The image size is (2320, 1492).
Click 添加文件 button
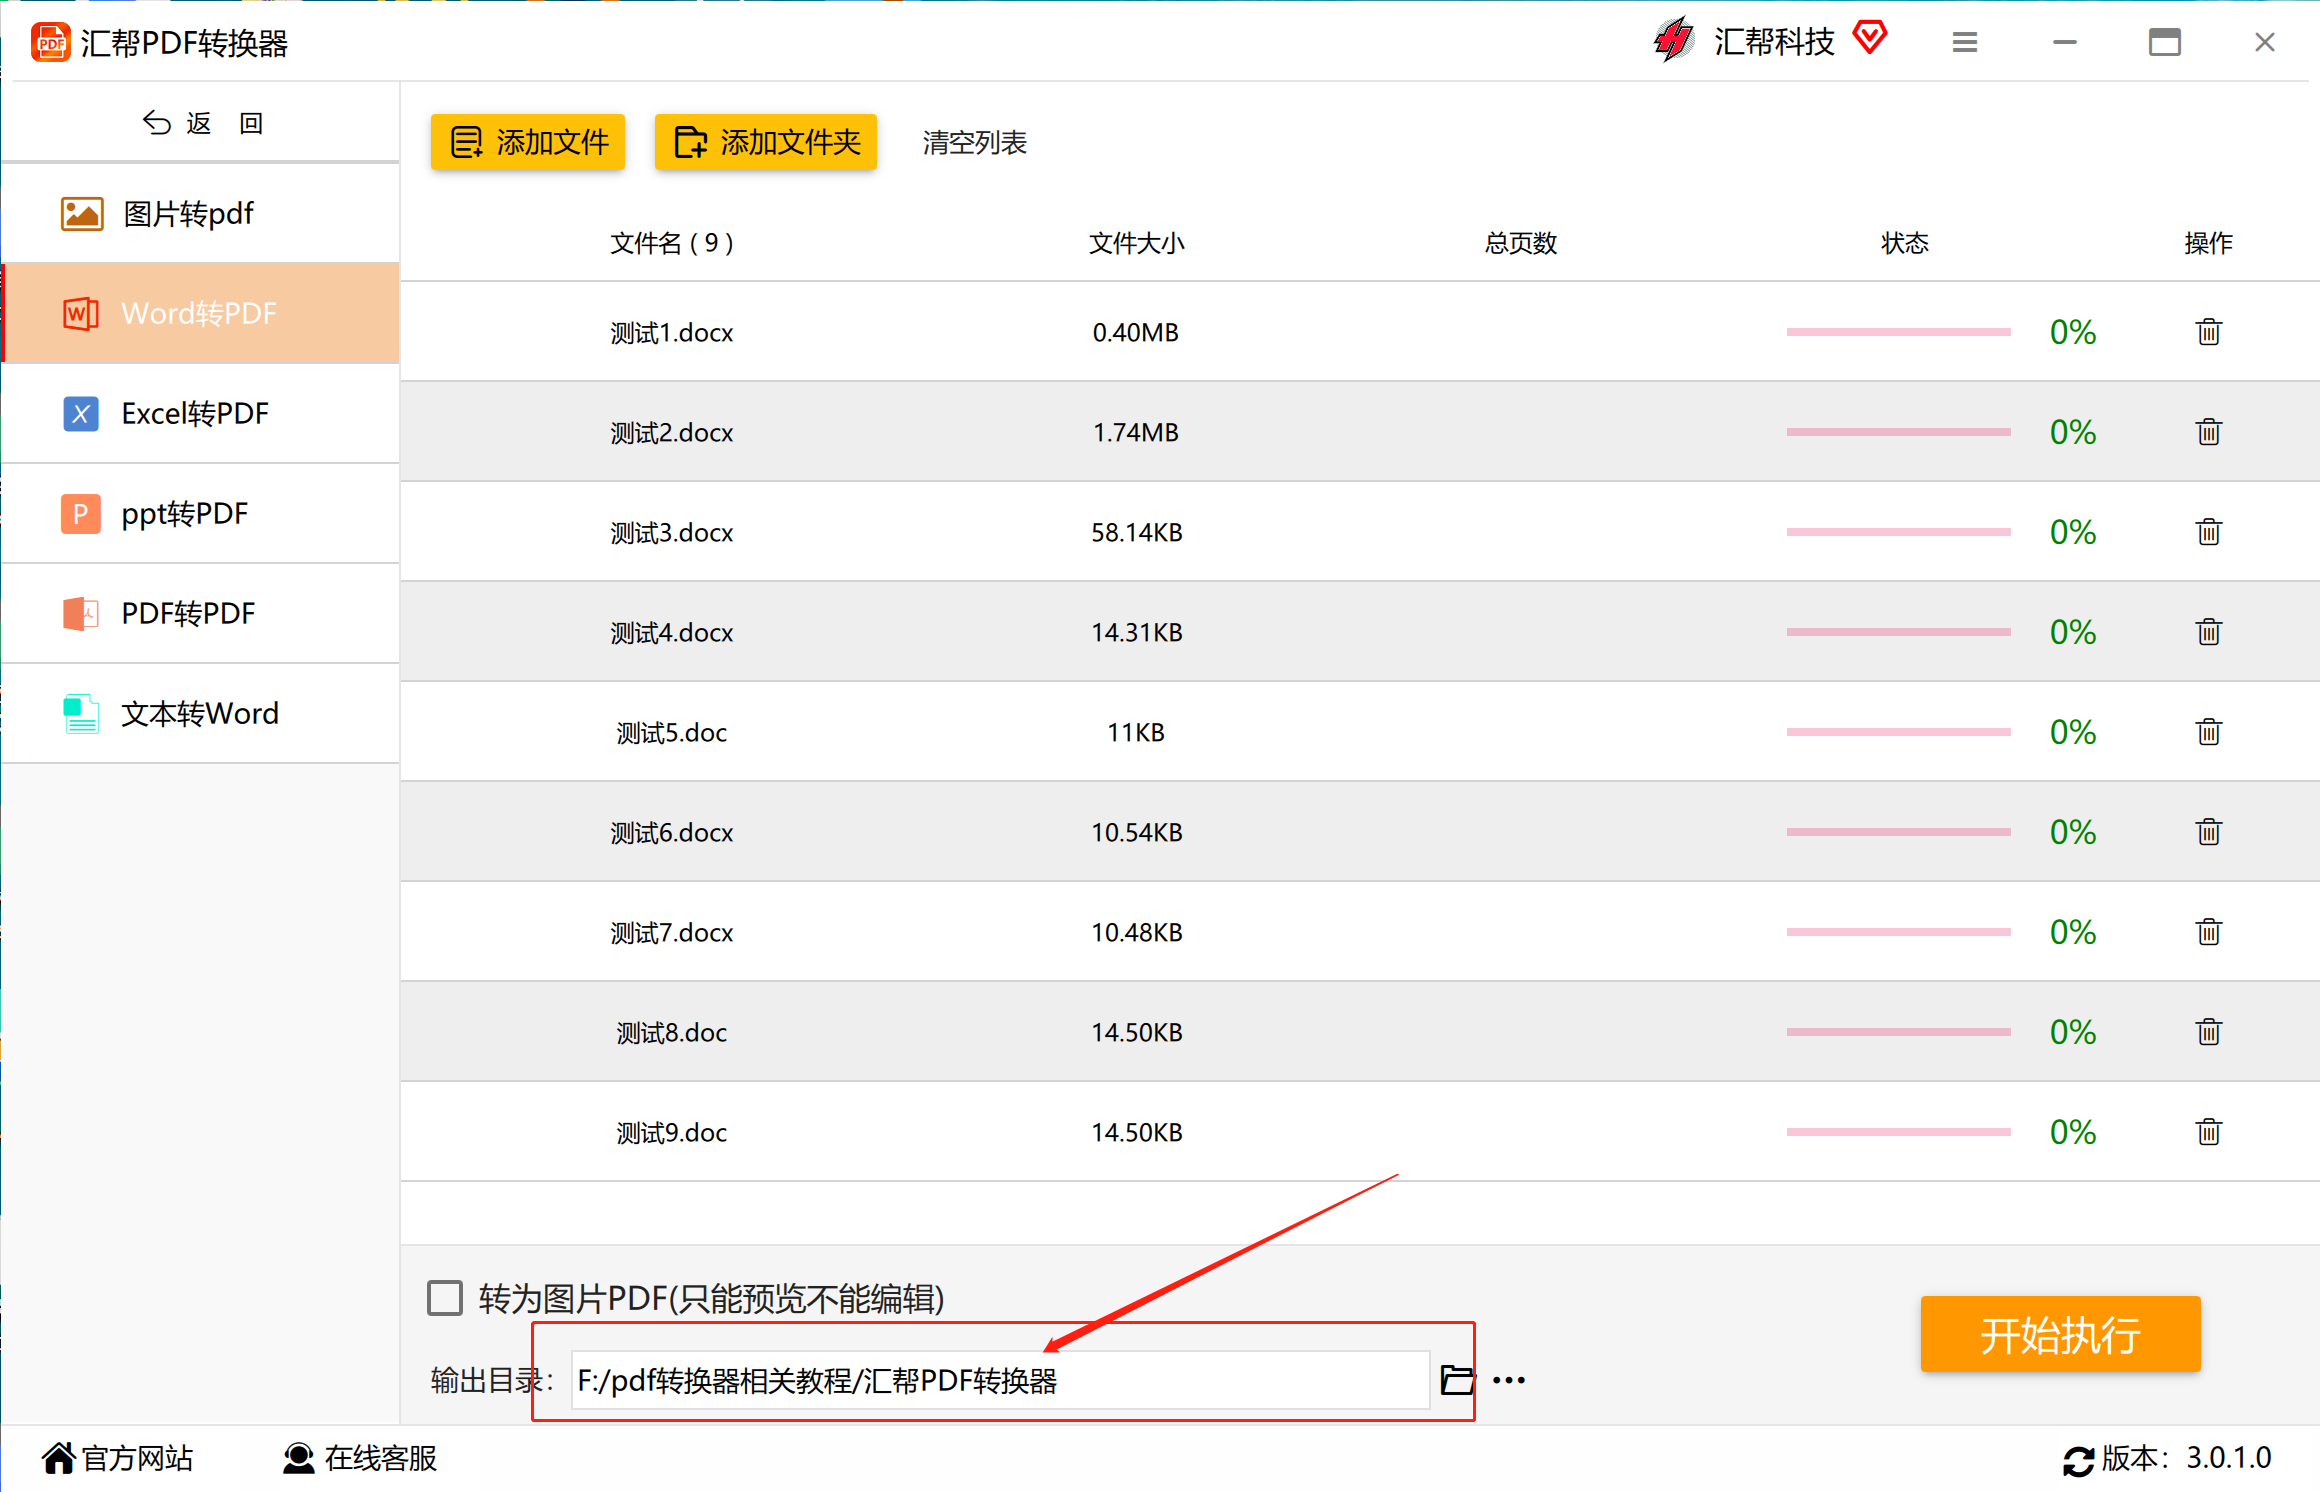click(x=528, y=142)
